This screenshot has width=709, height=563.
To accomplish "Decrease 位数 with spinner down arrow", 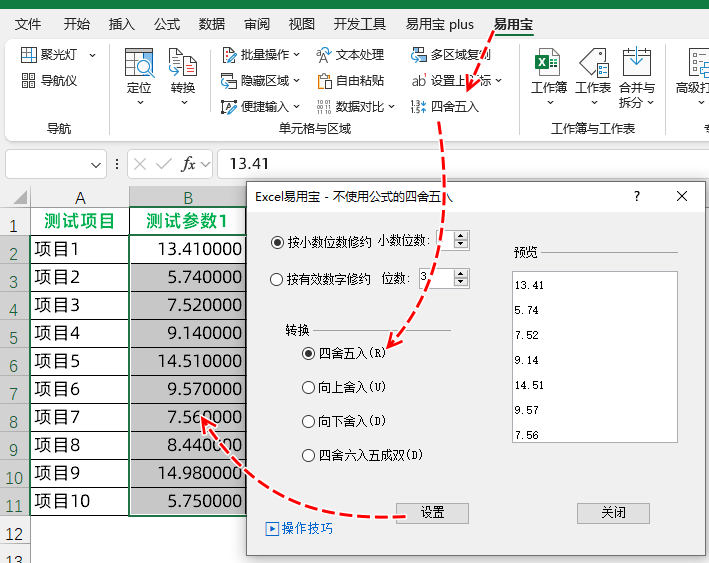I will (461, 283).
